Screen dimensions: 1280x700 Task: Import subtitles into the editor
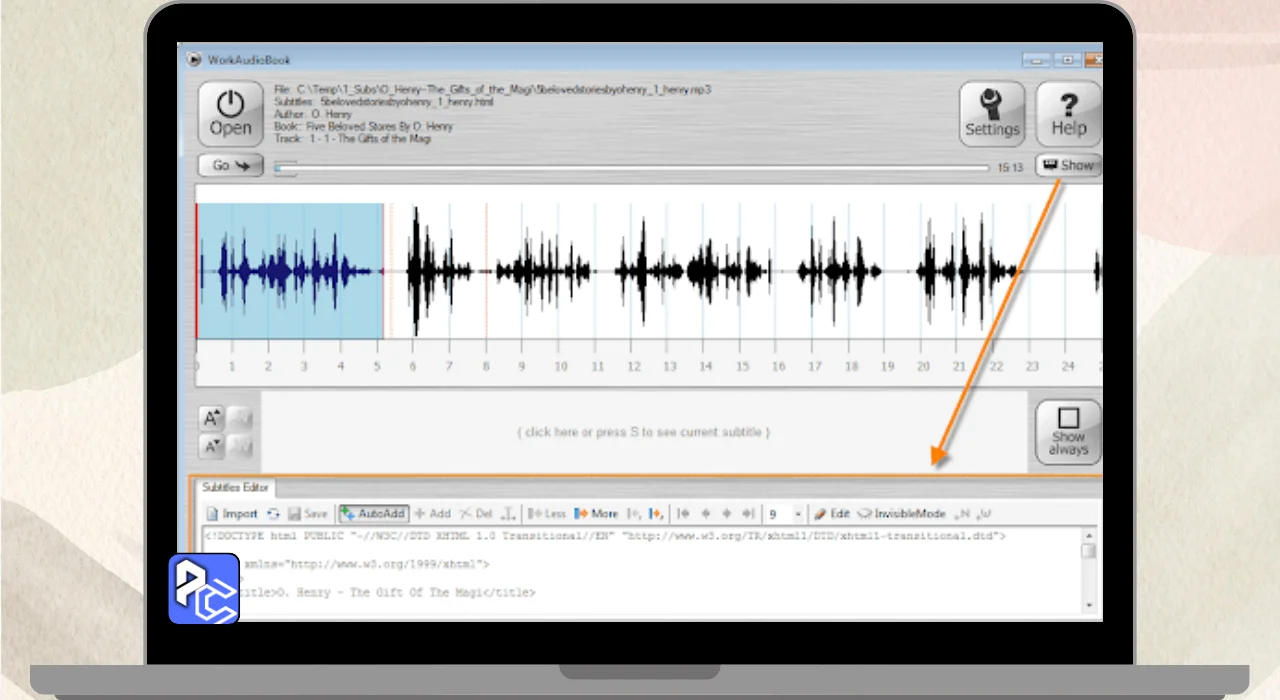tap(232, 514)
